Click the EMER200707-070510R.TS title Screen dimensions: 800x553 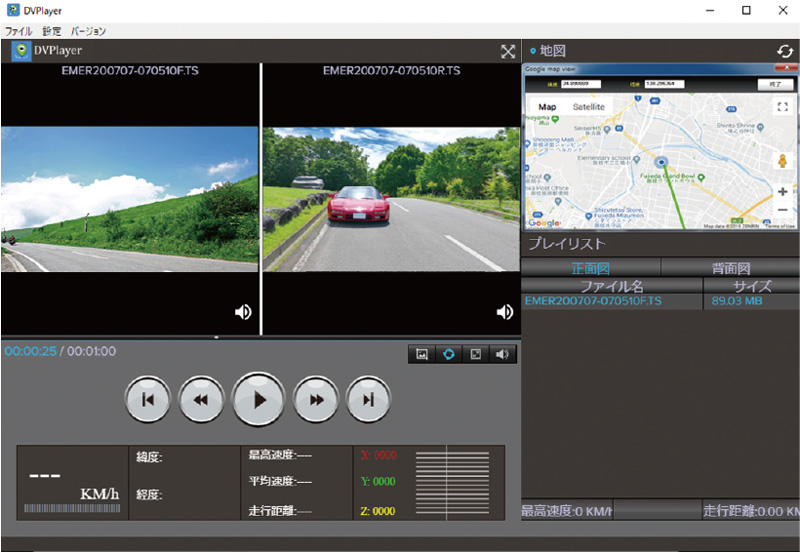click(x=391, y=70)
